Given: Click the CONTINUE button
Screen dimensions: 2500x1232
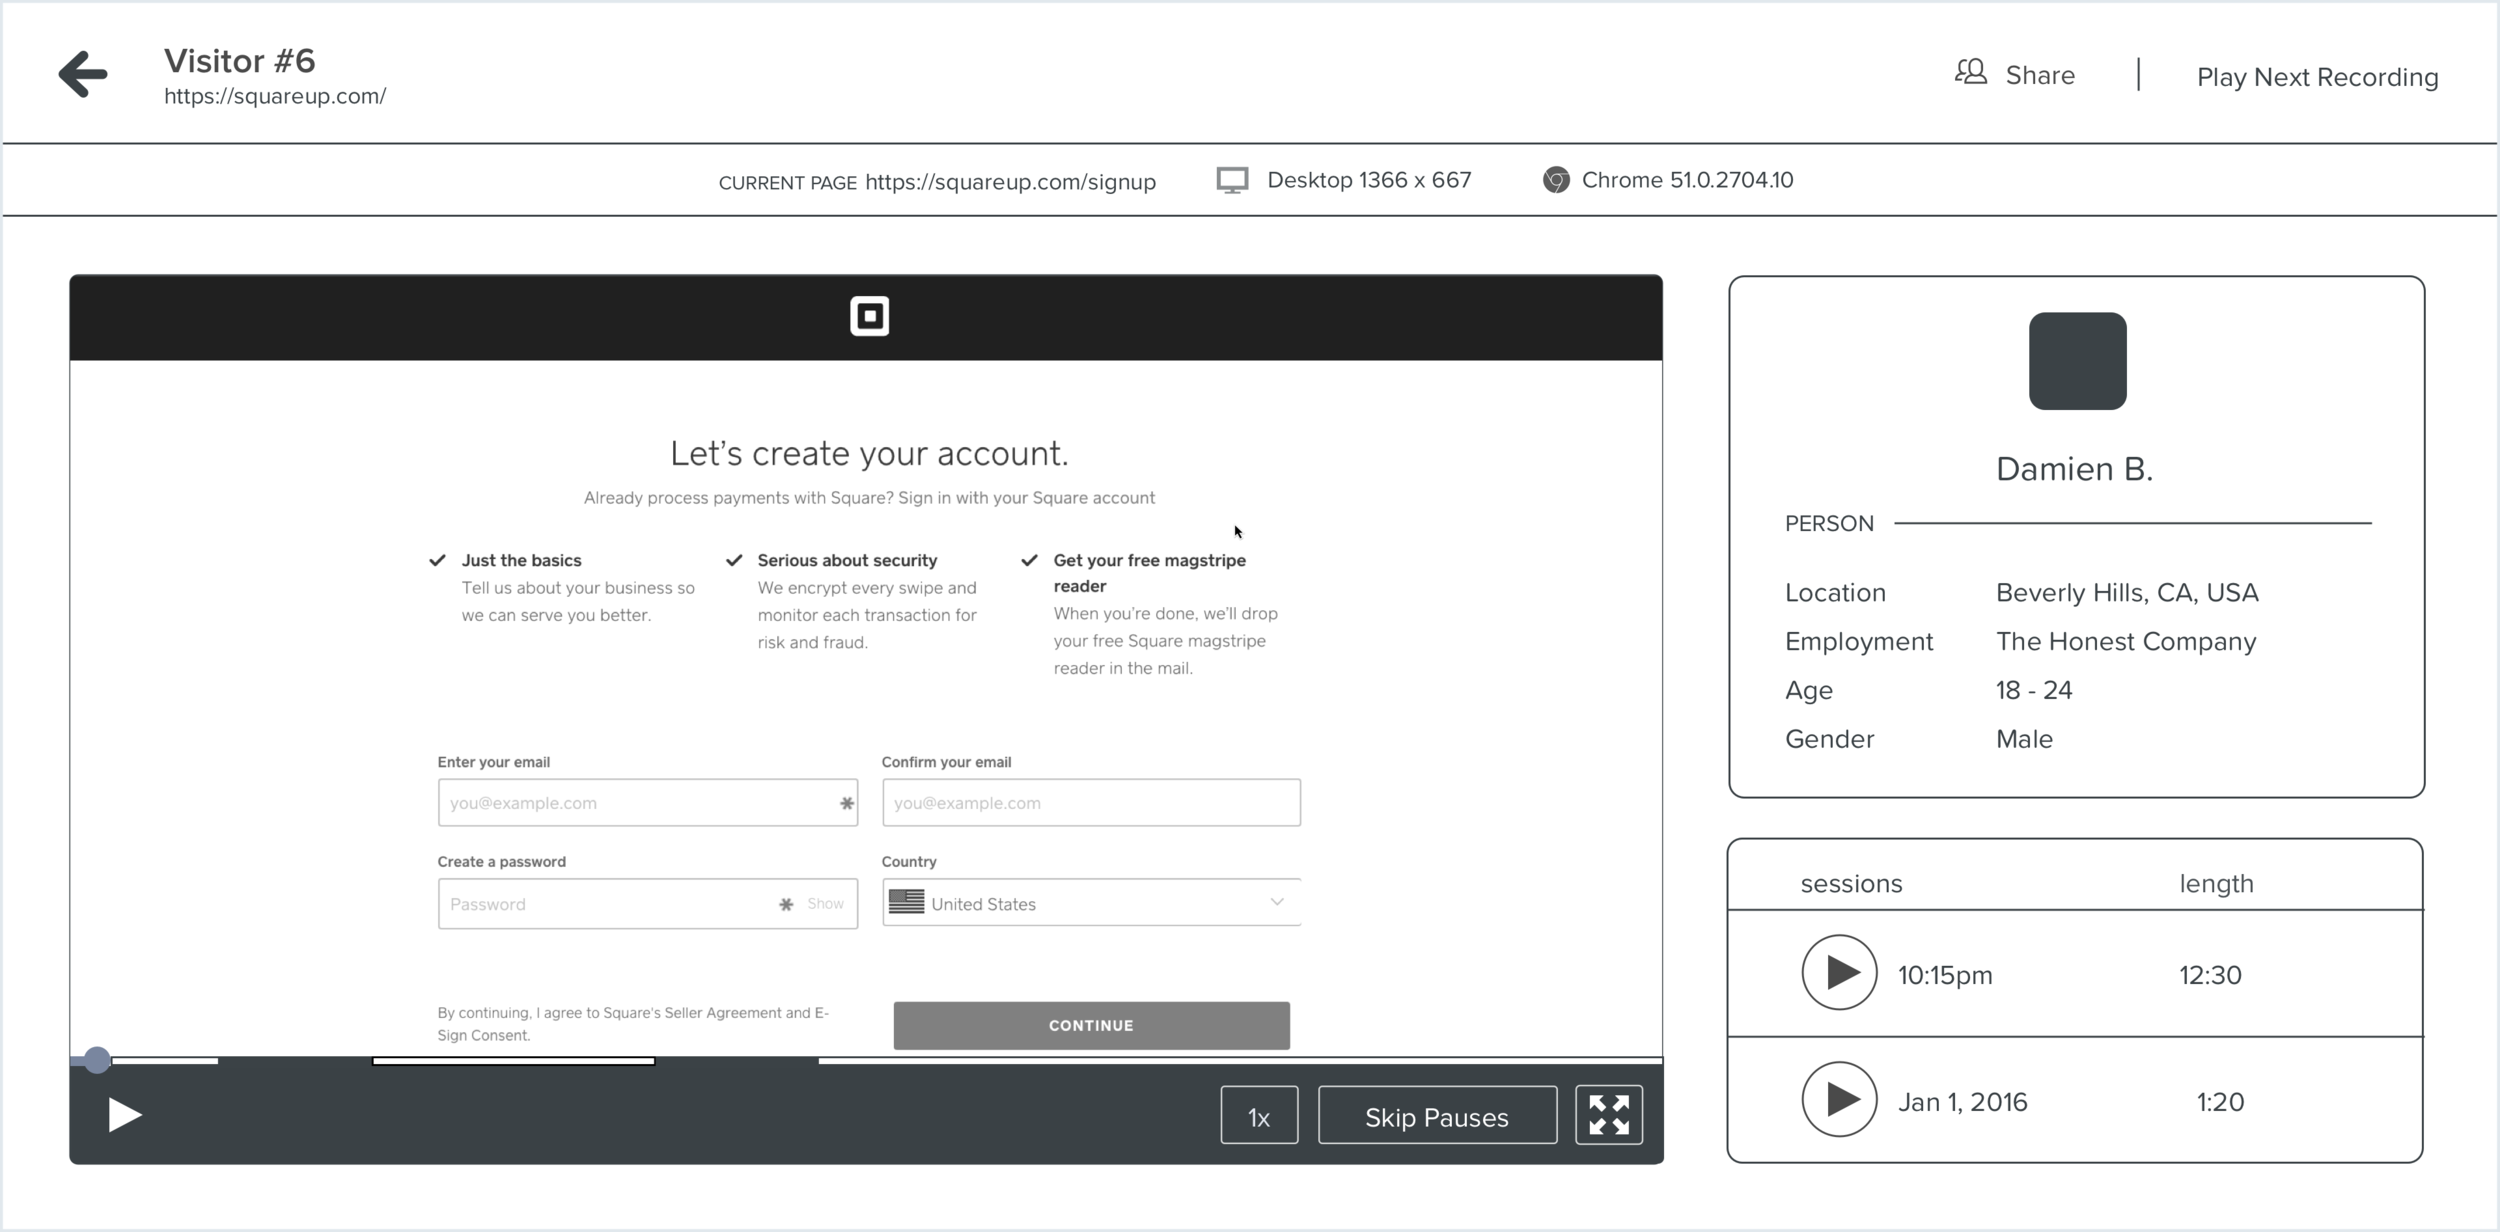Looking at the screenshot, I should coord(1091,1026).
